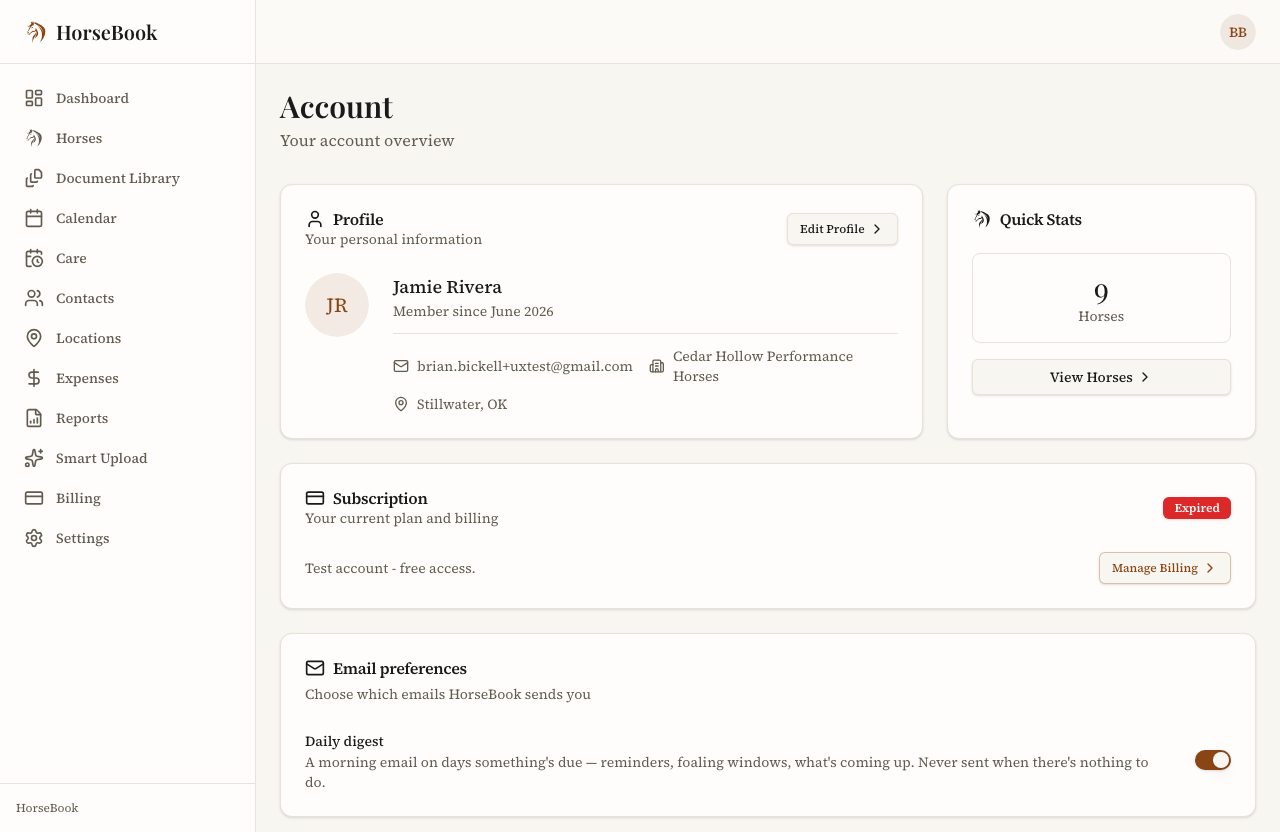The width and height of the screenshot is (1280, 832).
Task: Click the Settings gear icon
Action: [x=34, y=538]
